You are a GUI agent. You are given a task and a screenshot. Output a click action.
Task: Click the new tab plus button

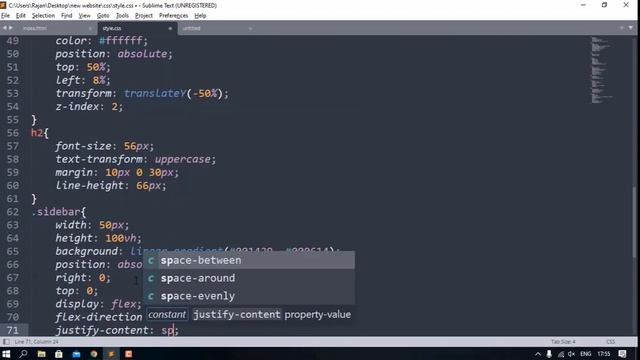click(622, 28)
